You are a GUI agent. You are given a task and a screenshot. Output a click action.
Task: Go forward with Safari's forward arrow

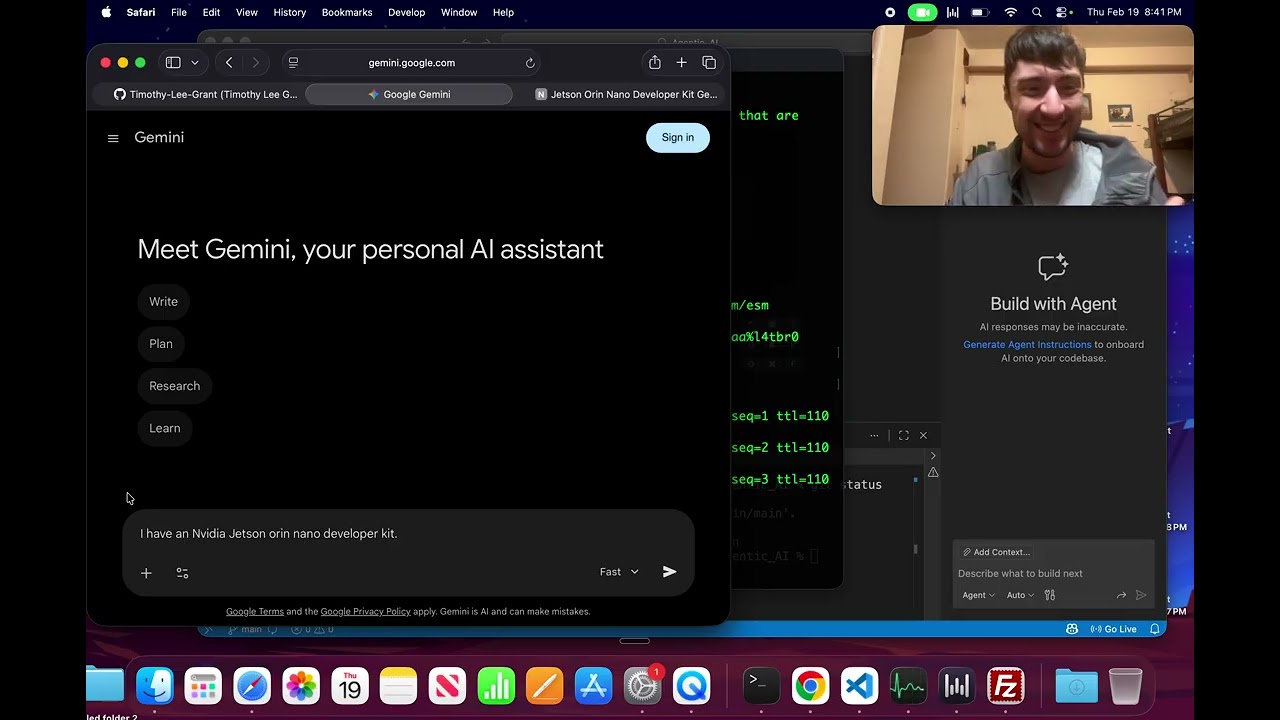pos(256,62)
